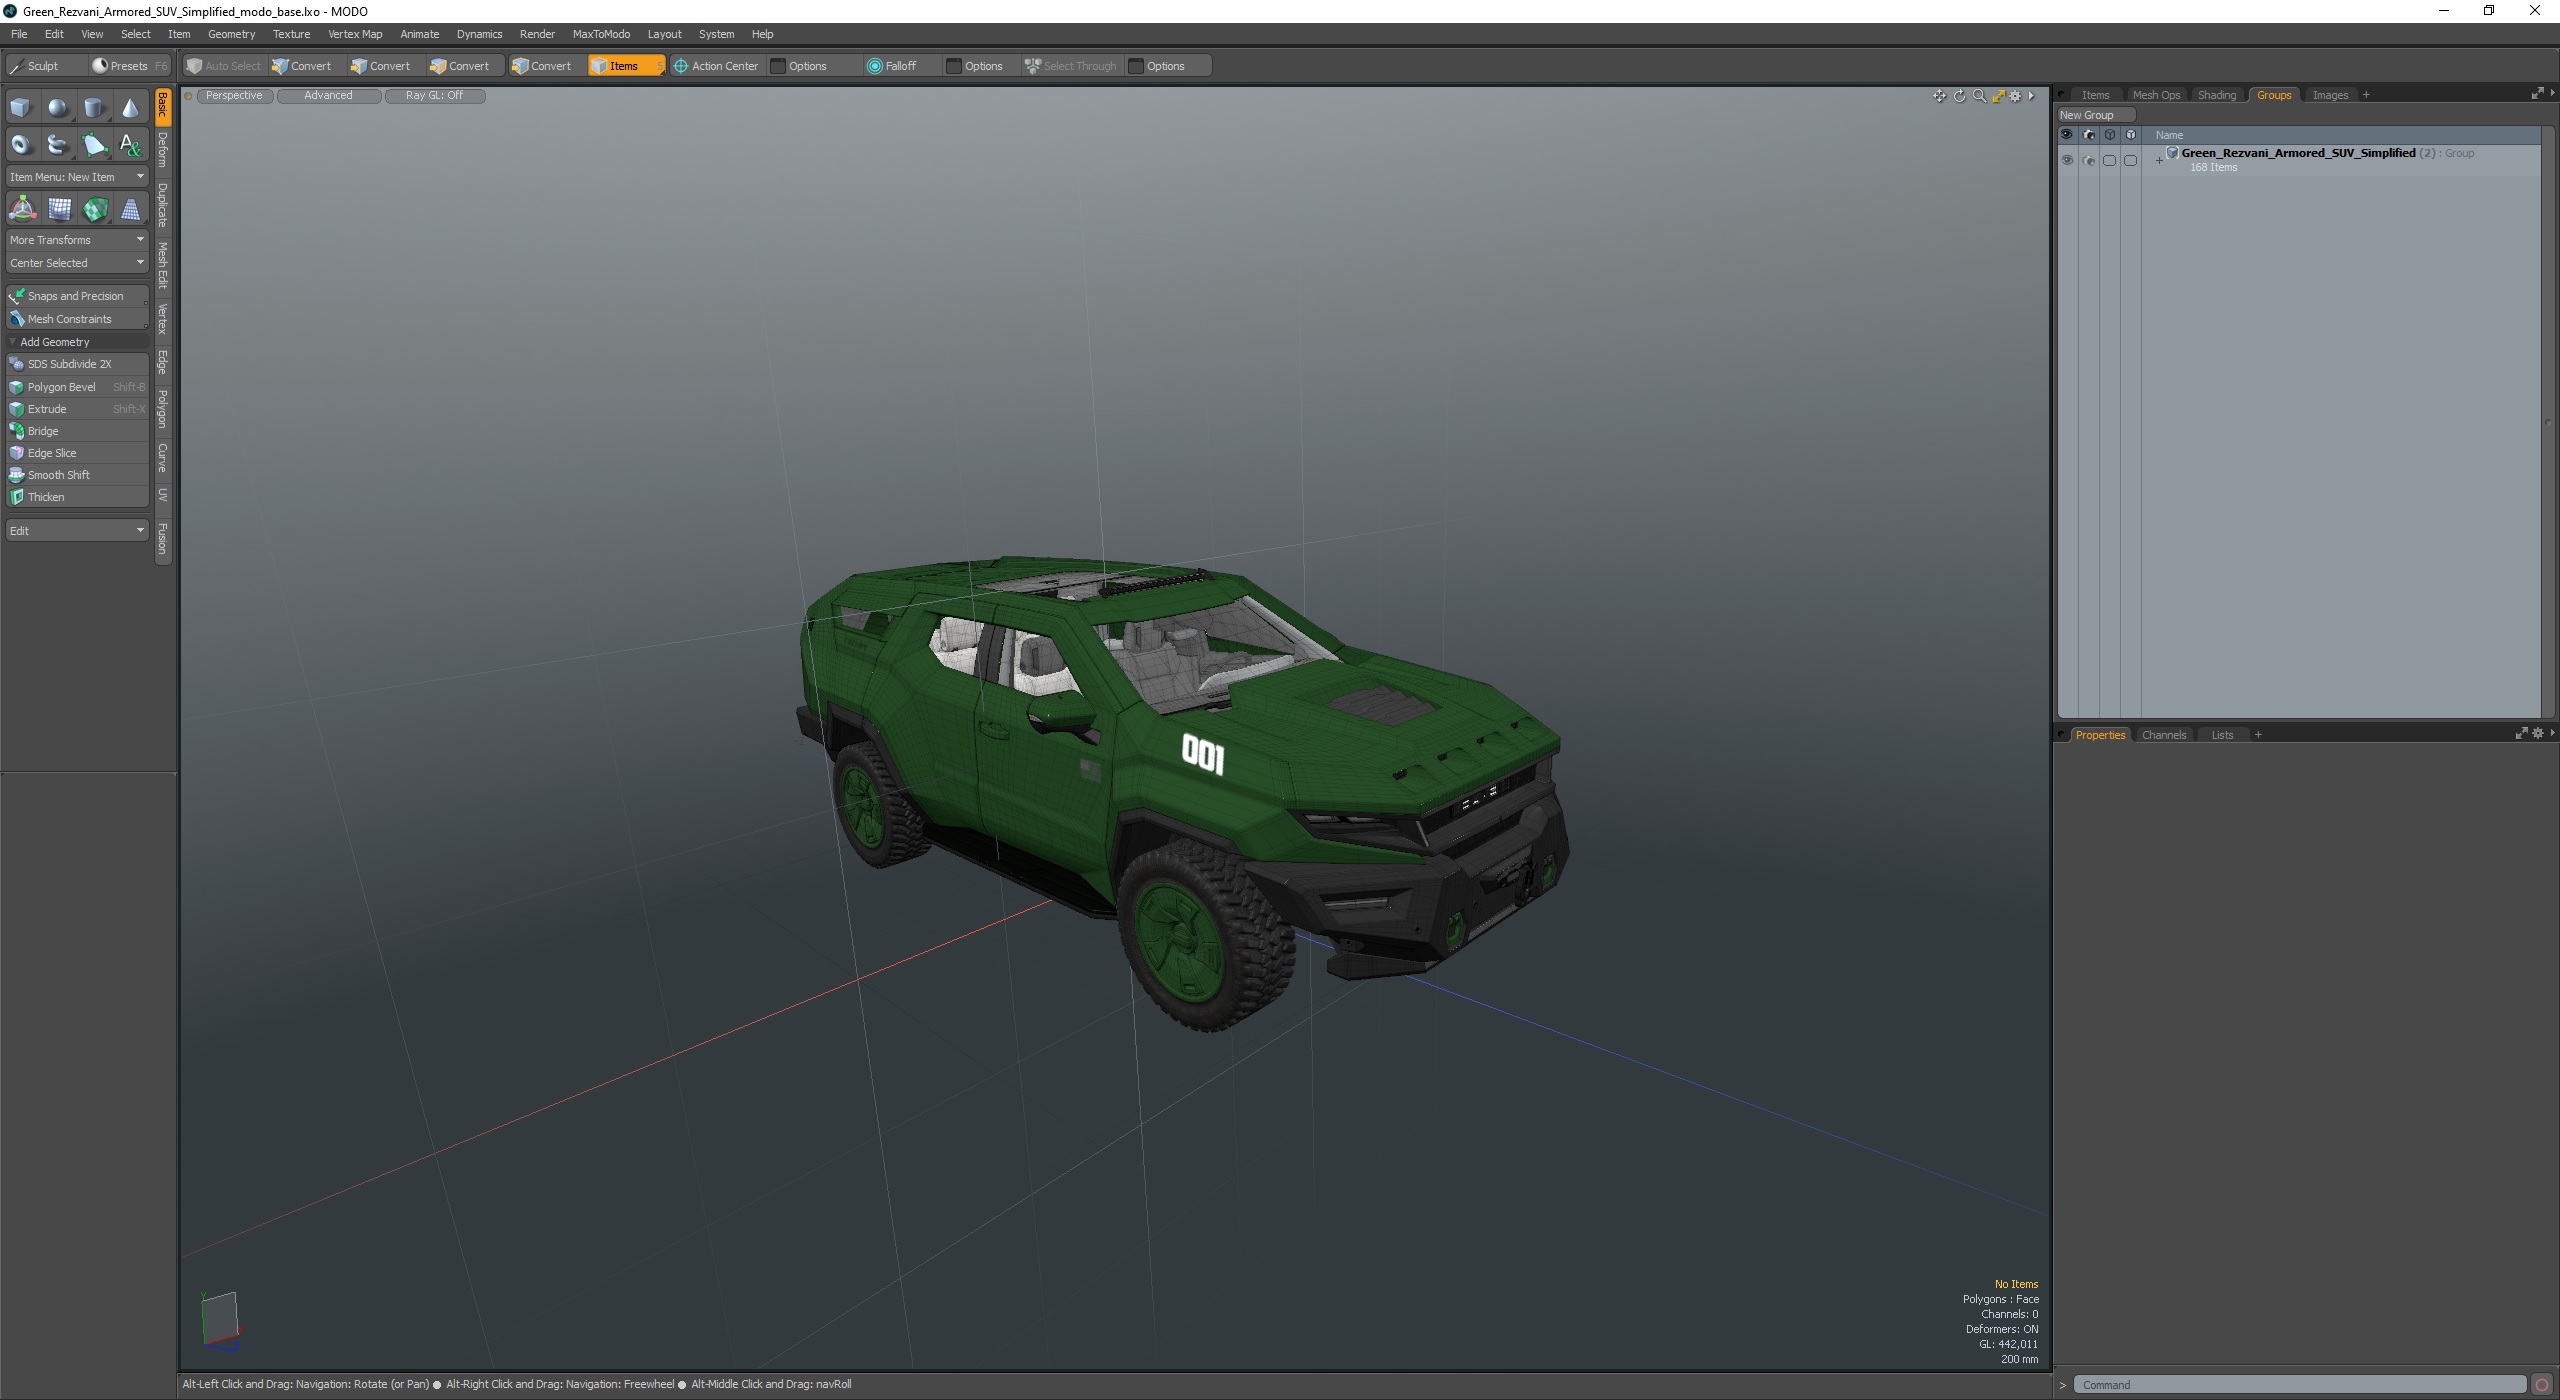The height and width of the screenshot is (1400, 2560).
Task: Activate the checkered Element Move tool
Action: [95, 209]
